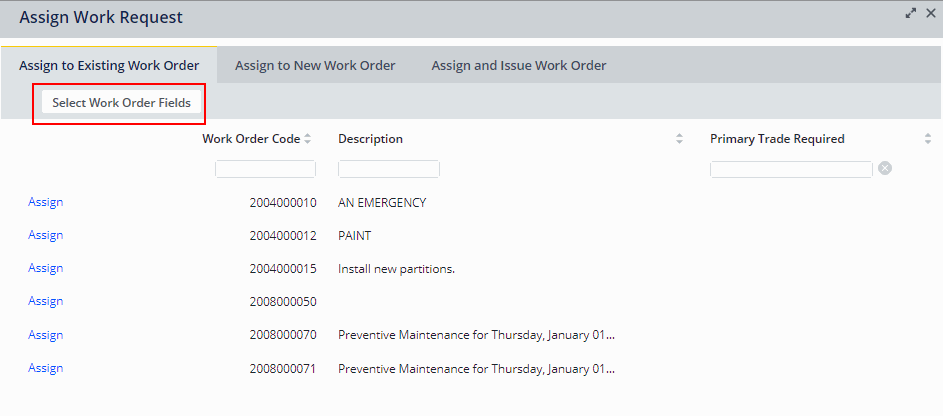
Task: Assign to the PAINT work order
Action: (46, 235)
